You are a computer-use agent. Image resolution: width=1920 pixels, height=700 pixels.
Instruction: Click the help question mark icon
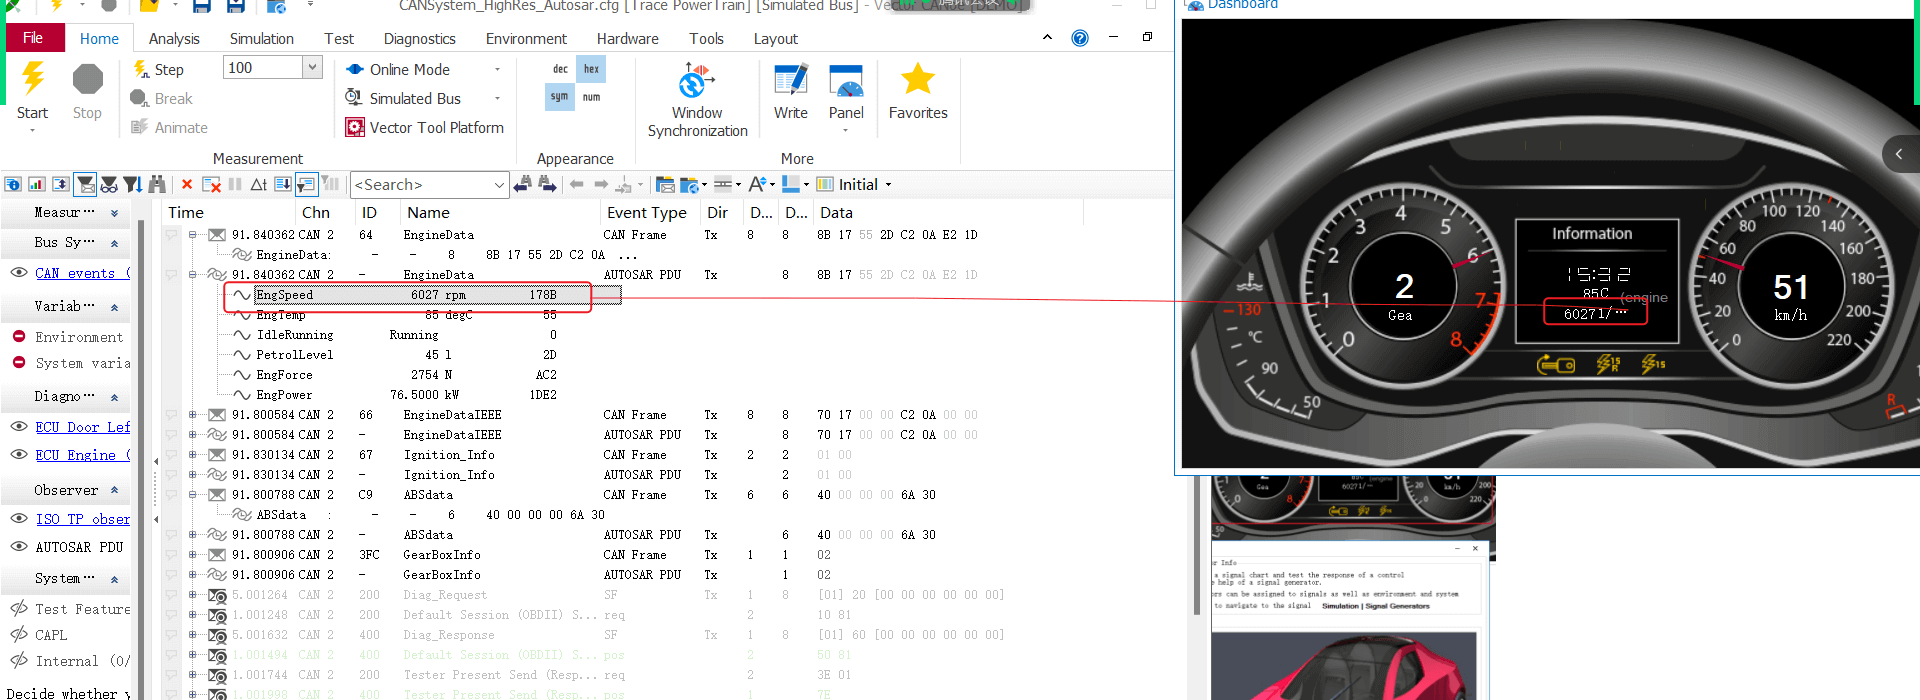(x=1080, y=38)
